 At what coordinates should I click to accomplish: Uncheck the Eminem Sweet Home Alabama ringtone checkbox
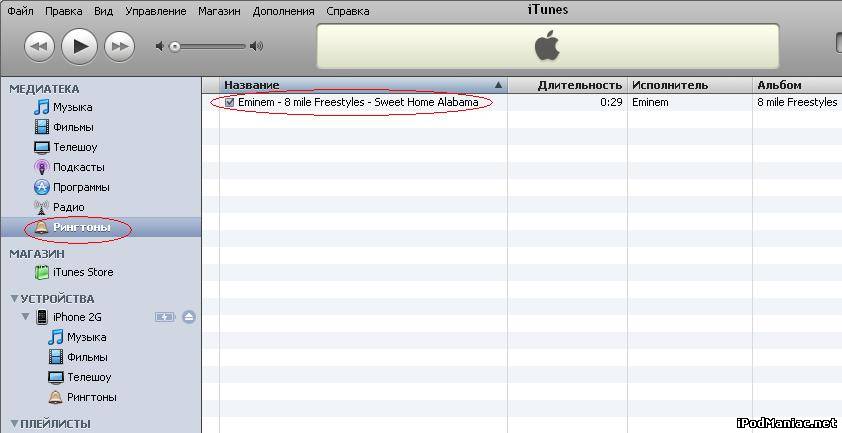(230, 102)
